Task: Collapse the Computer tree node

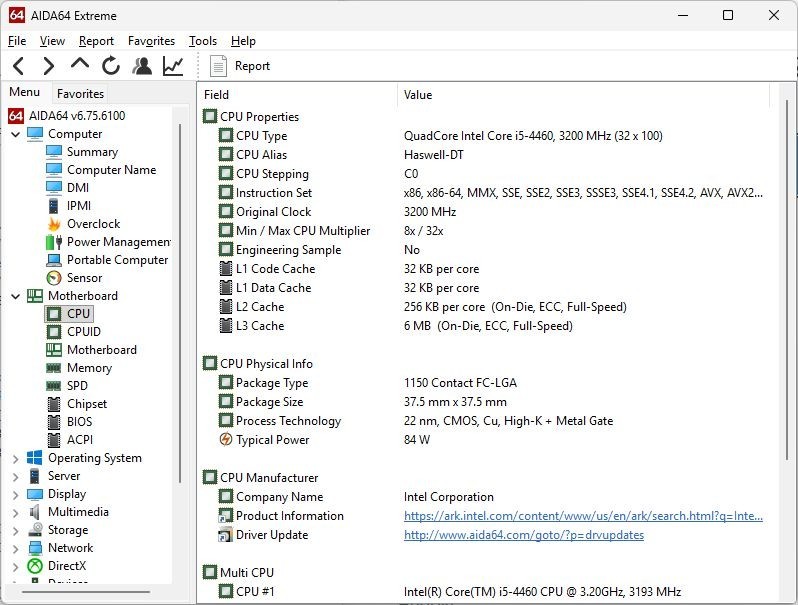Action: 16,134
